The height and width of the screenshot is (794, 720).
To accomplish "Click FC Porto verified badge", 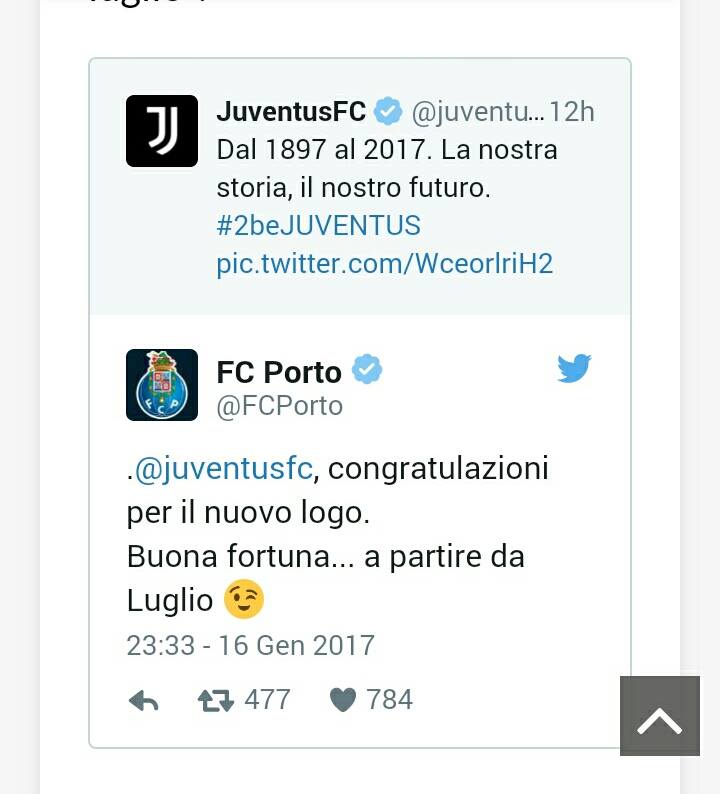I will (367, 369).
